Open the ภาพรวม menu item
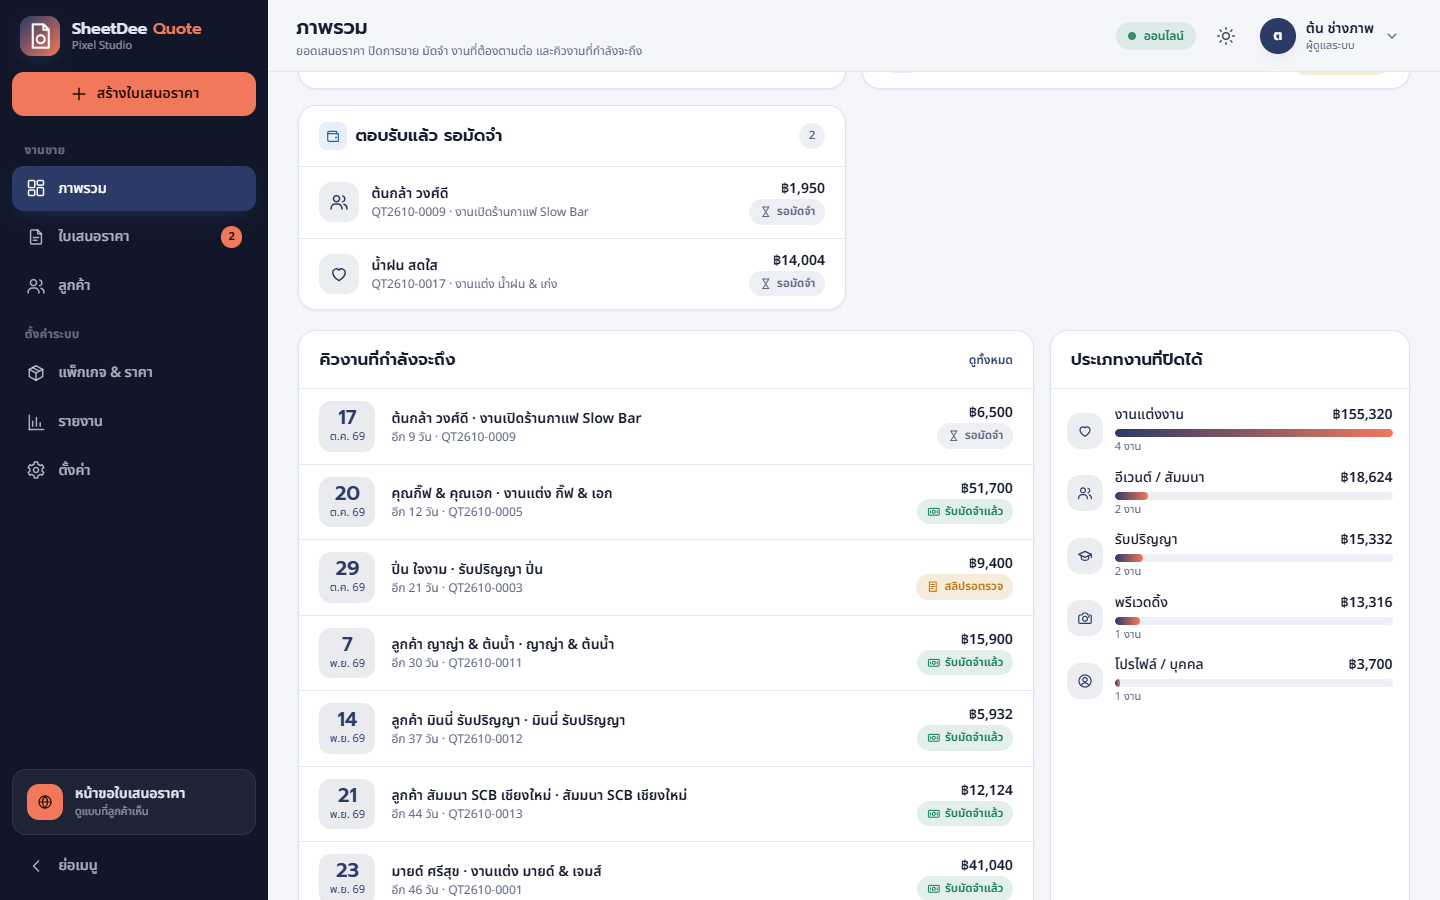The width and height of the screenshot is (1440, 900). point(134,189)
